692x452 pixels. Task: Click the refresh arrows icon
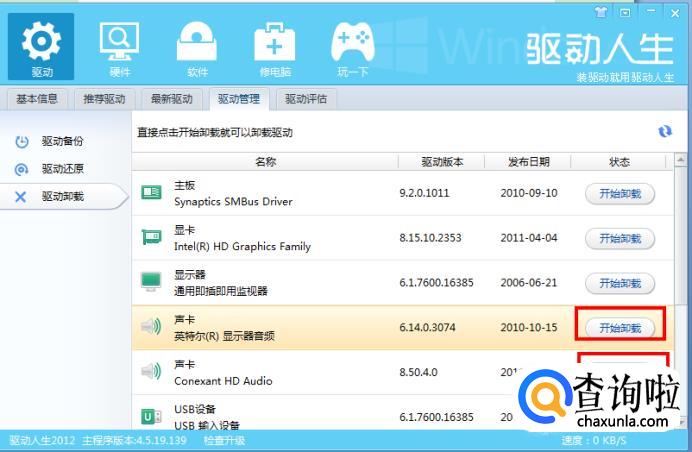[x=665, y=131]
